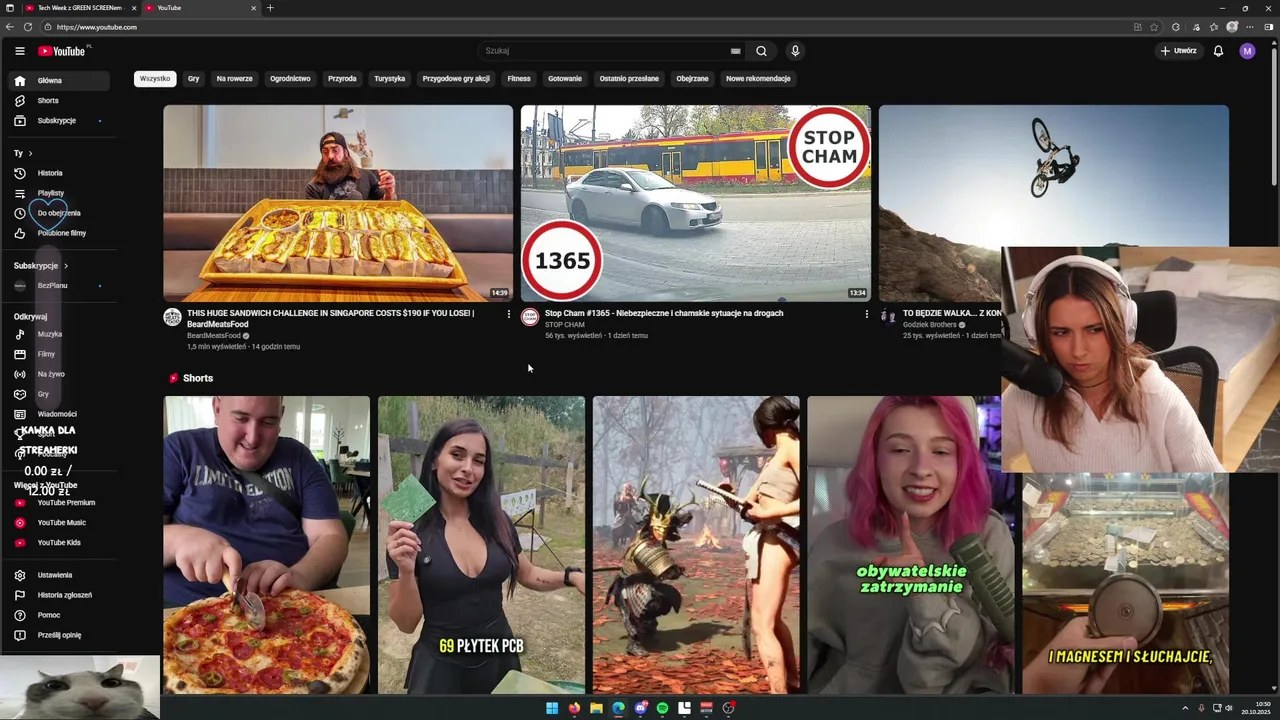The image size is (1280, 720).
Task: Open the purple M account avatar
Action: pos(1247,51)
